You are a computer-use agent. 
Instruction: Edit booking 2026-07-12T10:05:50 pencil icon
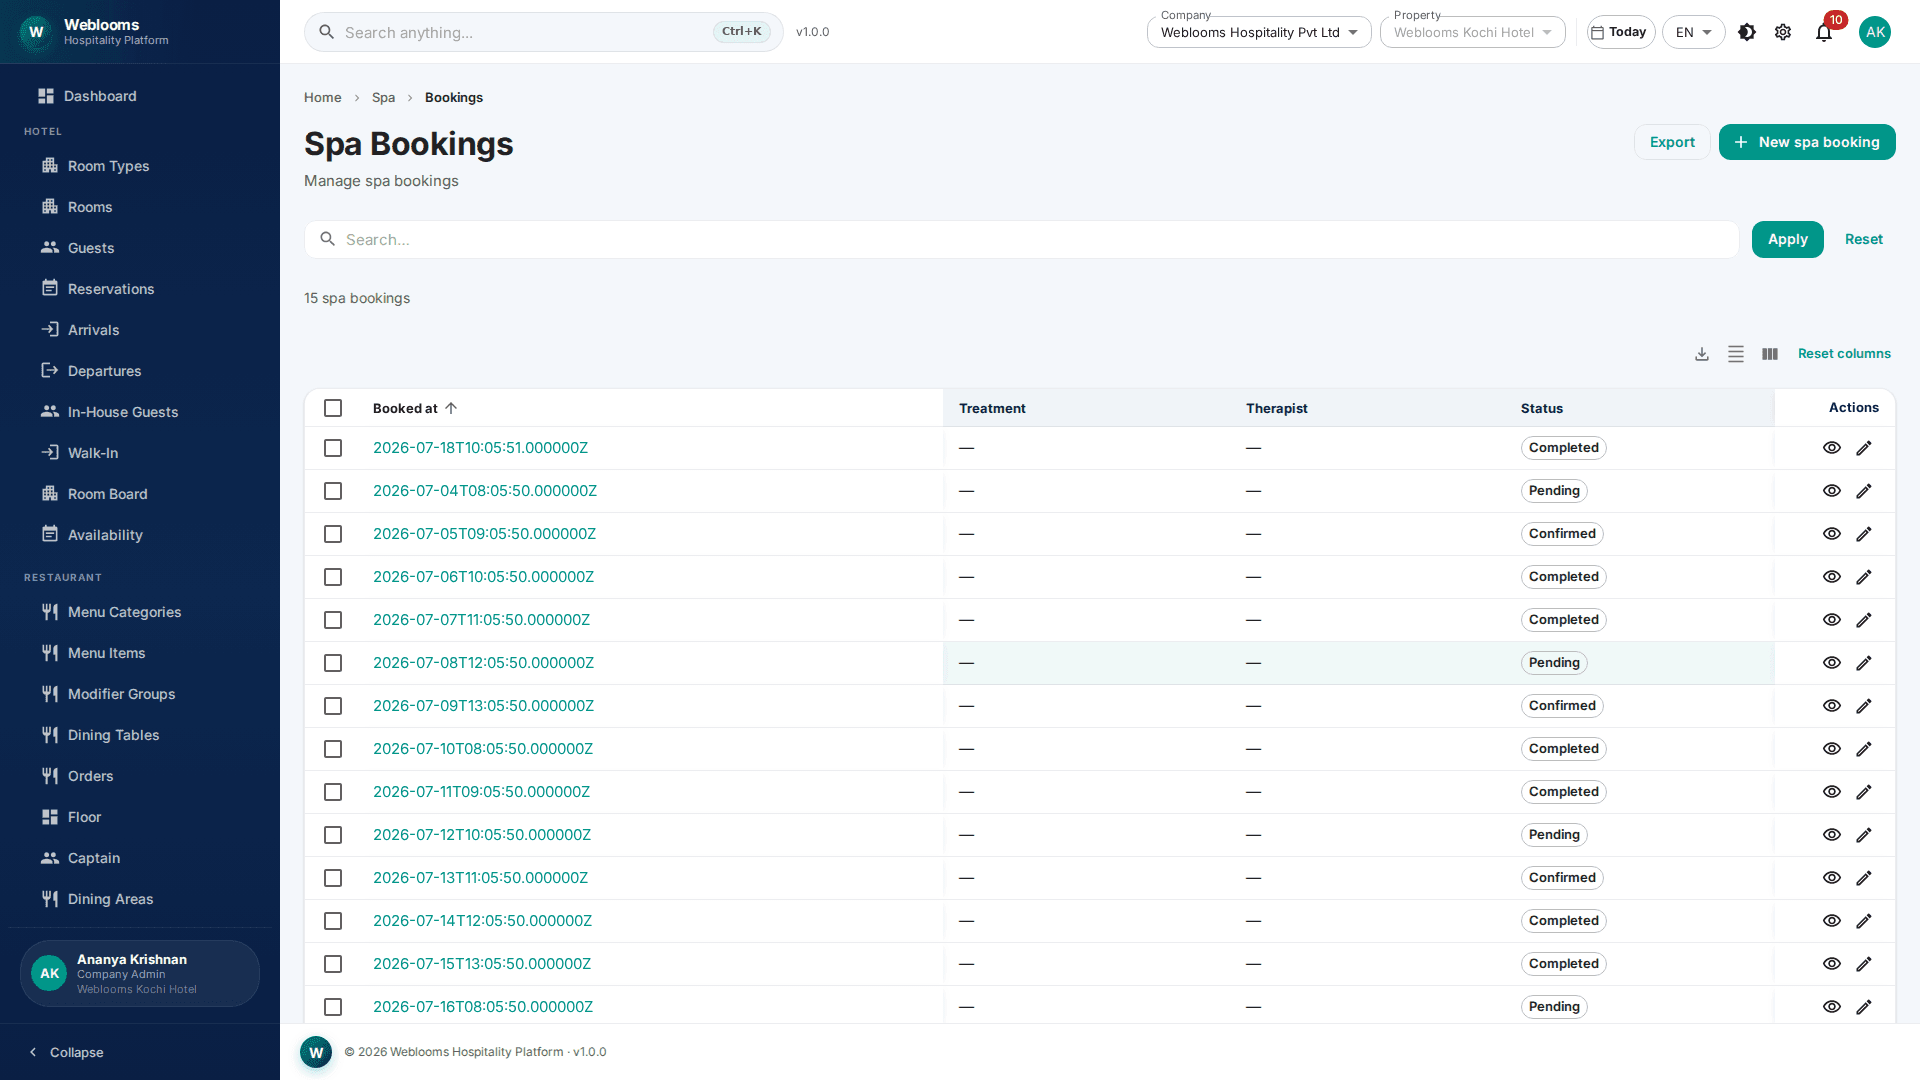1864,835
